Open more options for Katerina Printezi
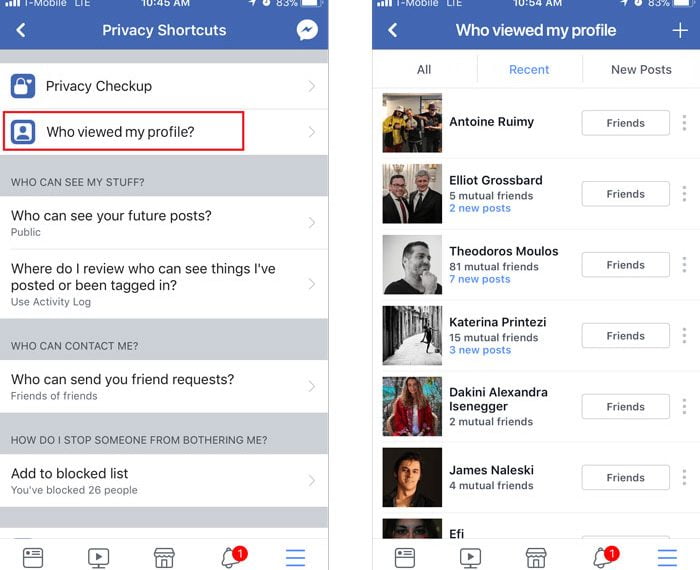 point(684,336)
